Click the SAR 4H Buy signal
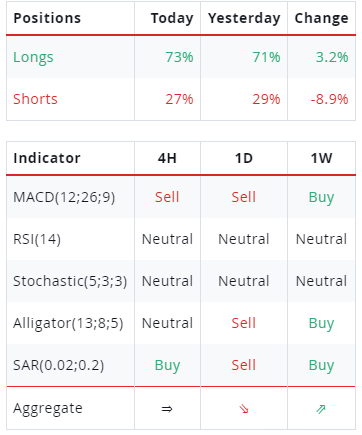 (x=167, y=365)
